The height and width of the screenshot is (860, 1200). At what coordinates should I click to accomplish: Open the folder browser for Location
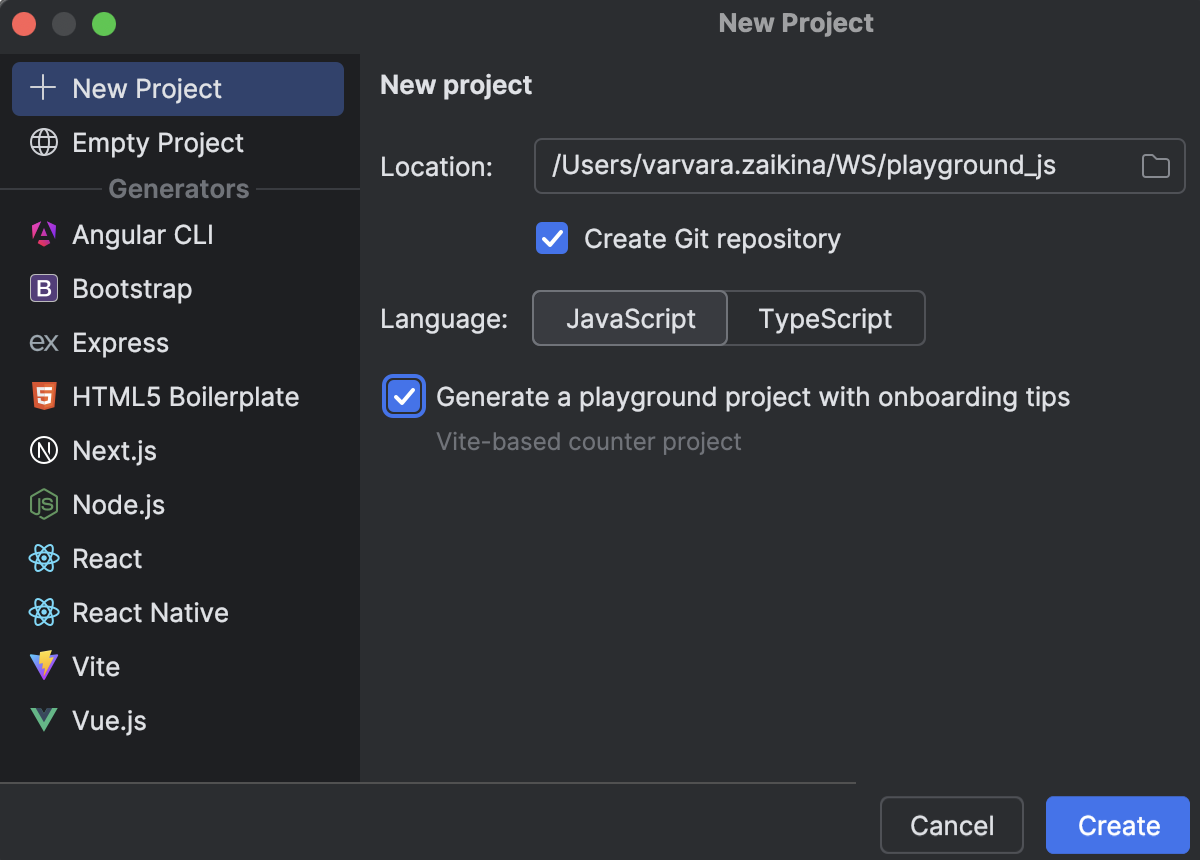point(1155,166)
